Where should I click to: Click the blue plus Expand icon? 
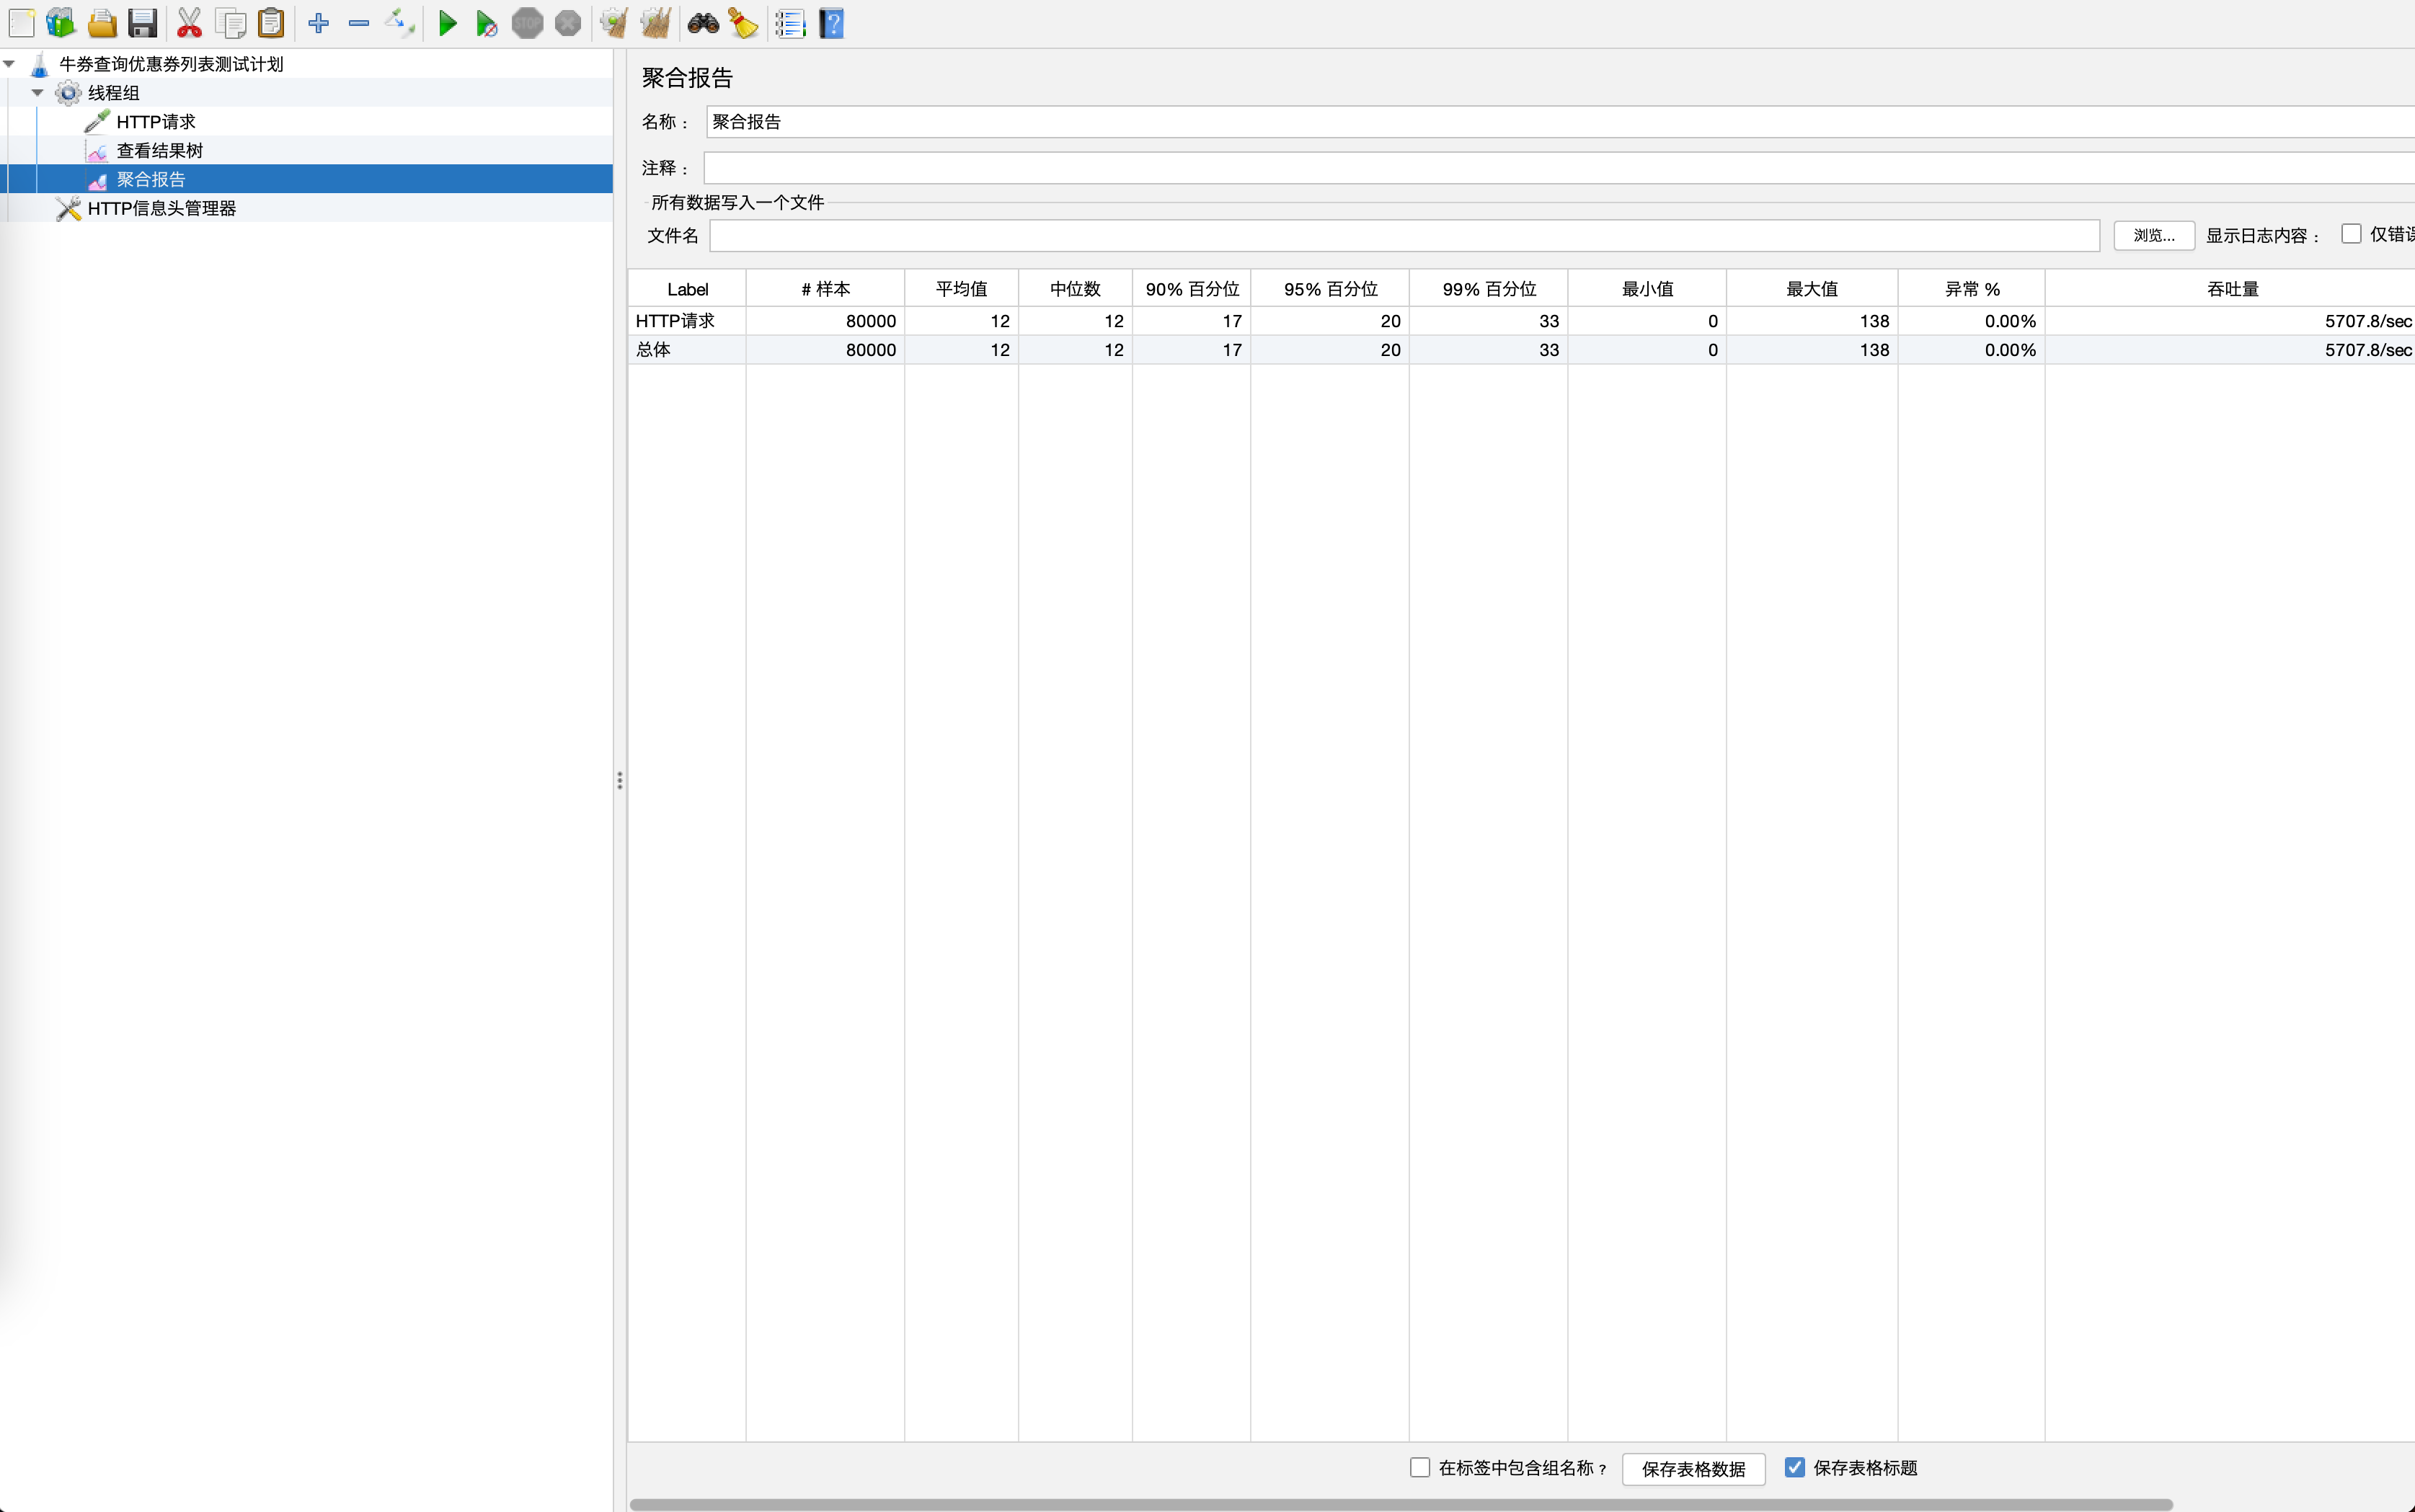click(318, 23)
